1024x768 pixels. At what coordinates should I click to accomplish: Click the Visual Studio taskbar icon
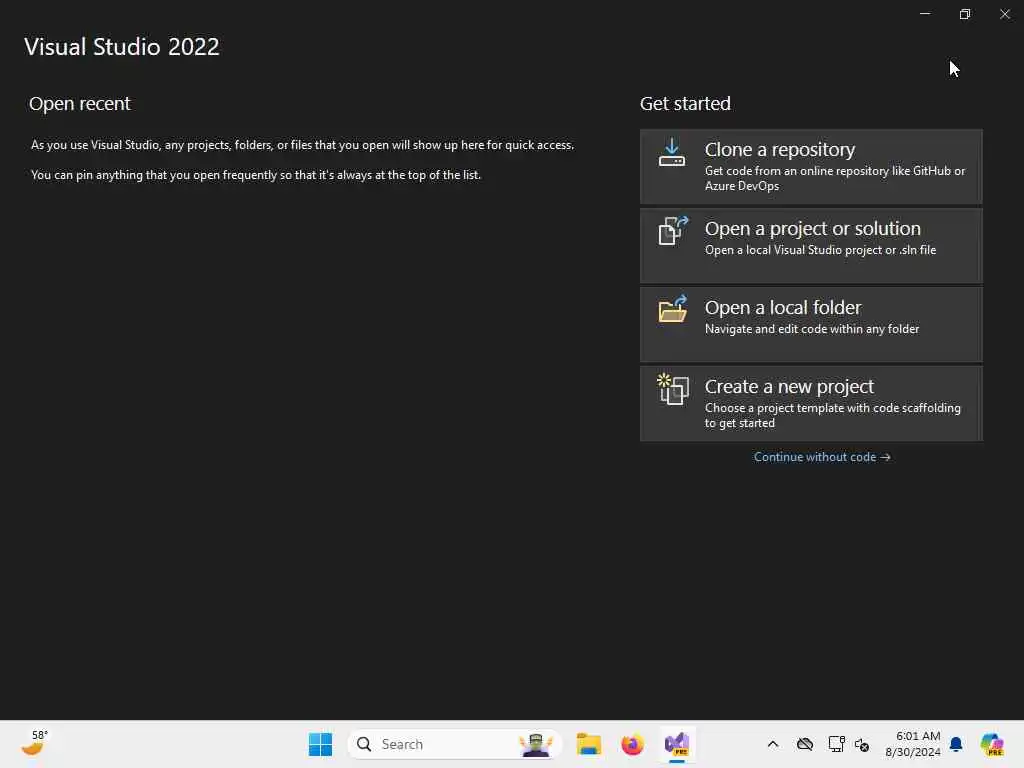coord(677,744)
